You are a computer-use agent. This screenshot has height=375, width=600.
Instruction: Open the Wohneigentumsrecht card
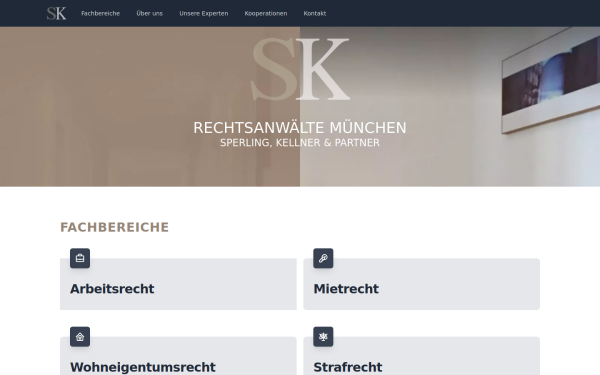tap(178, 356)
